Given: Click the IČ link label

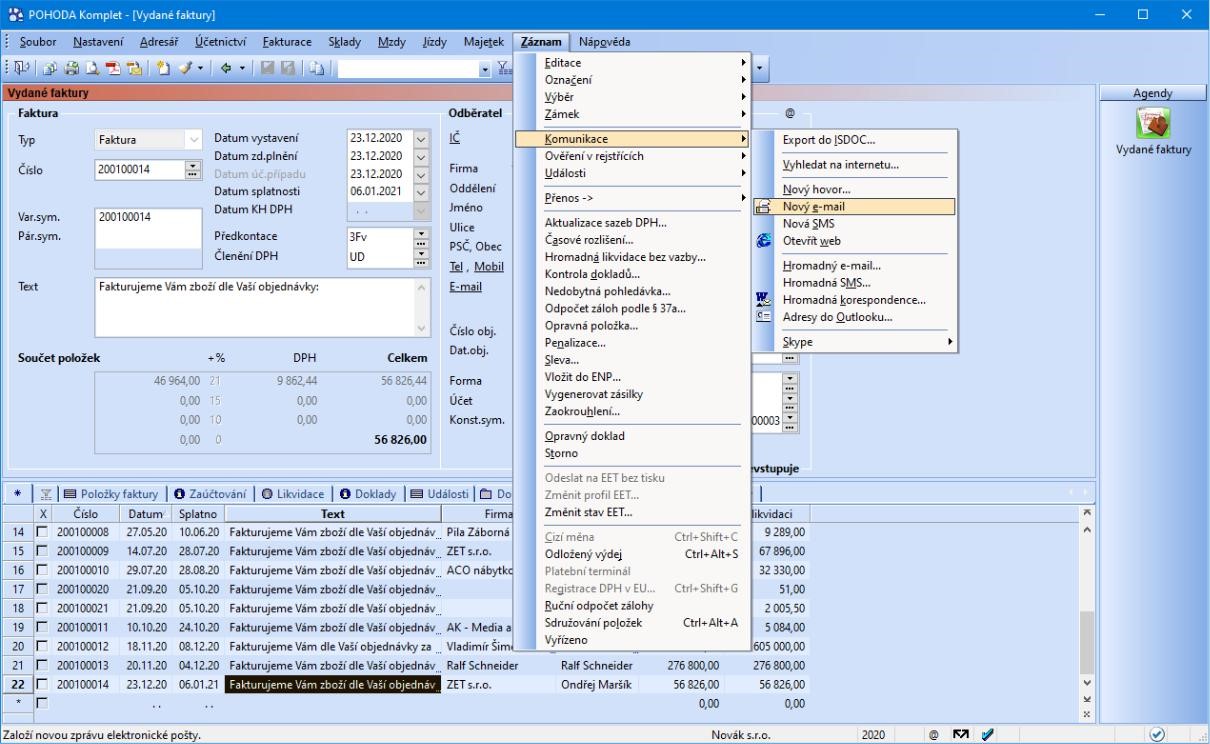Looking at the screenshot, I should [x=455, y=139].
